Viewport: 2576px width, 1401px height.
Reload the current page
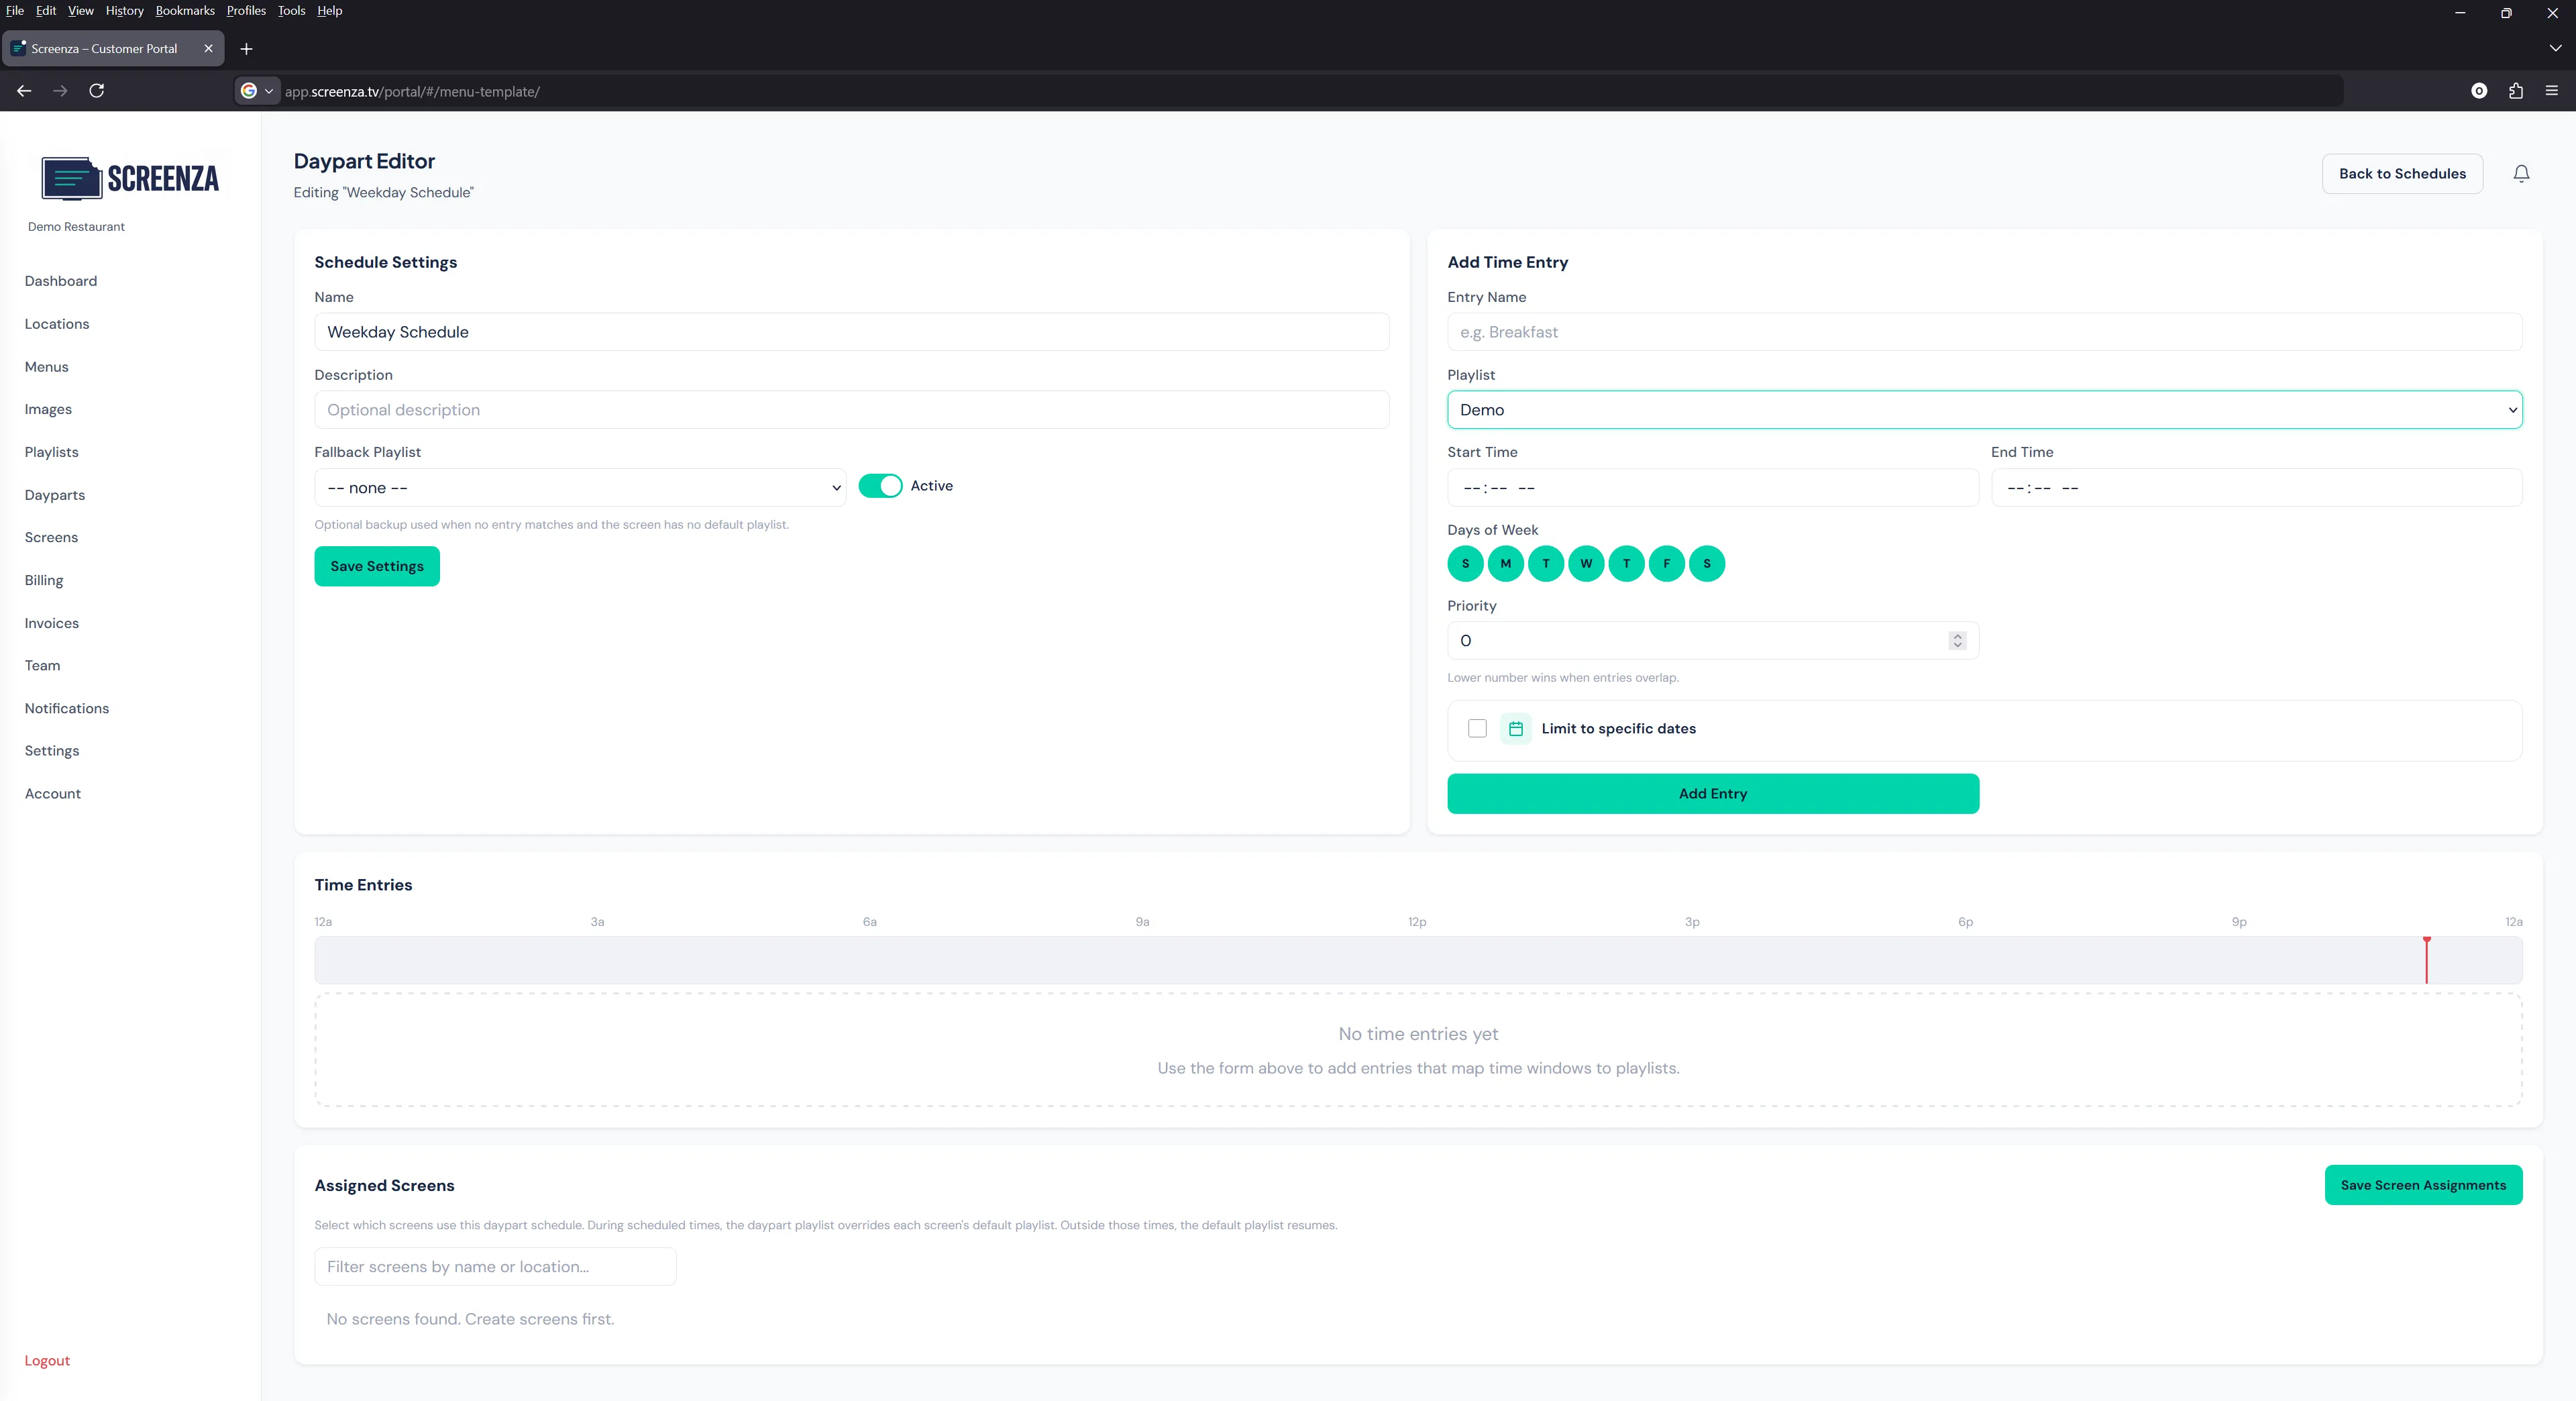(x=97, y=91)
